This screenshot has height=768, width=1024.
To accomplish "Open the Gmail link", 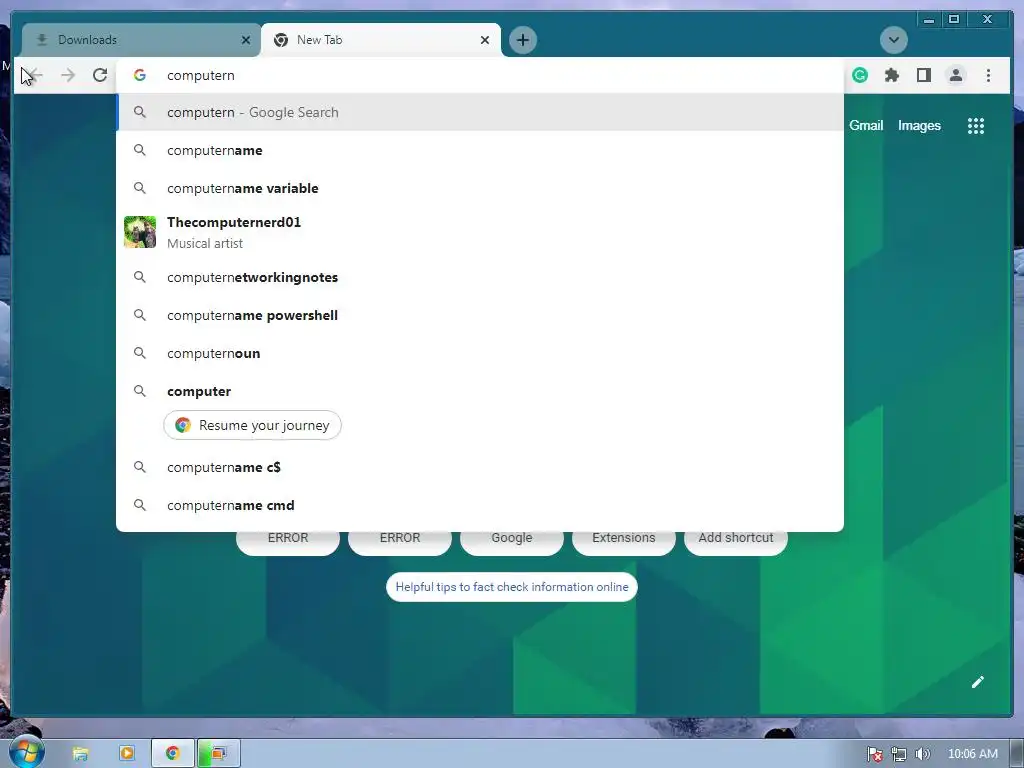I will click(x=866, y=125).
